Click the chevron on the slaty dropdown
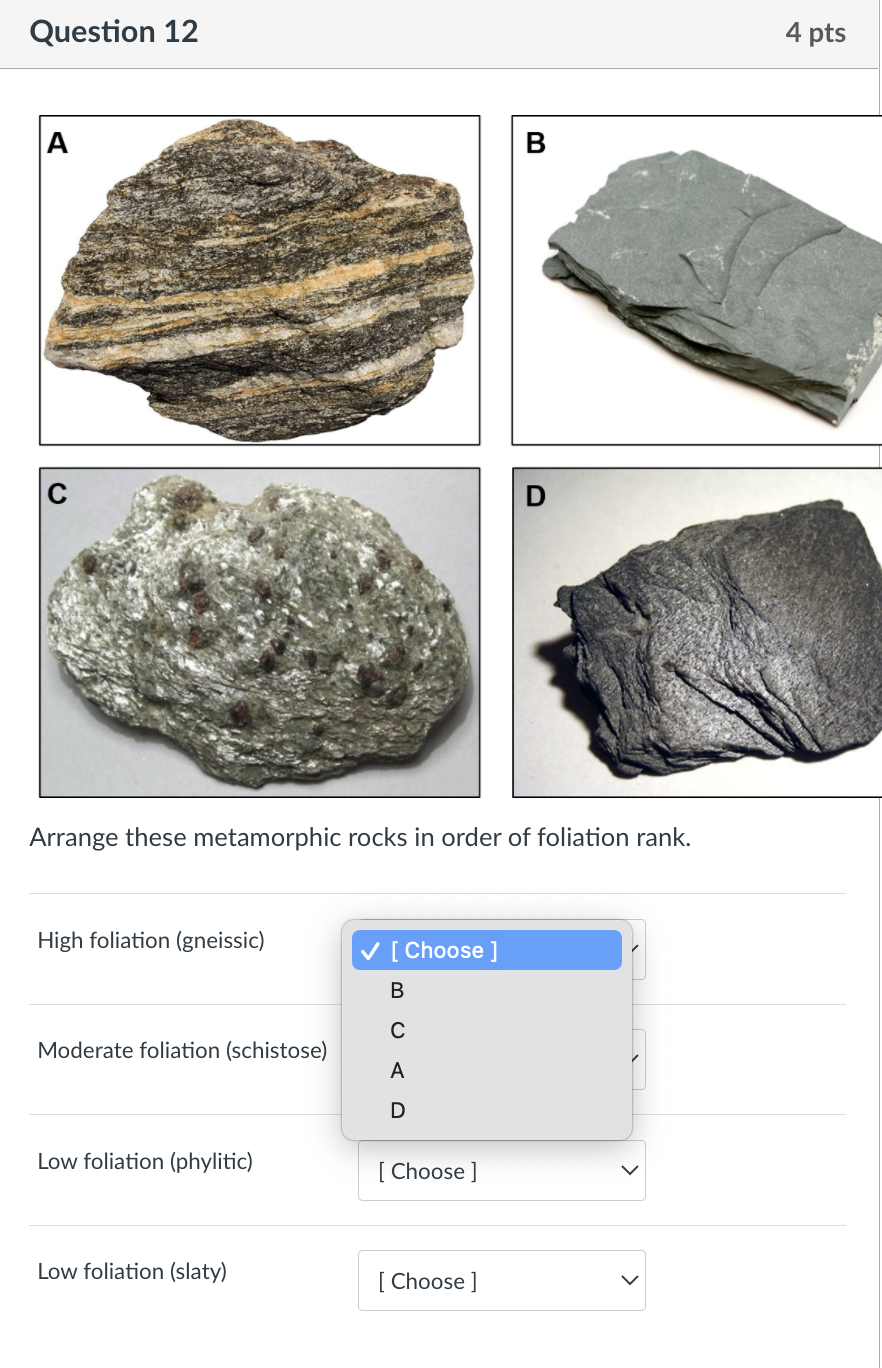The height and width of the screenshot is (1368, 882). click(628, 1280)
